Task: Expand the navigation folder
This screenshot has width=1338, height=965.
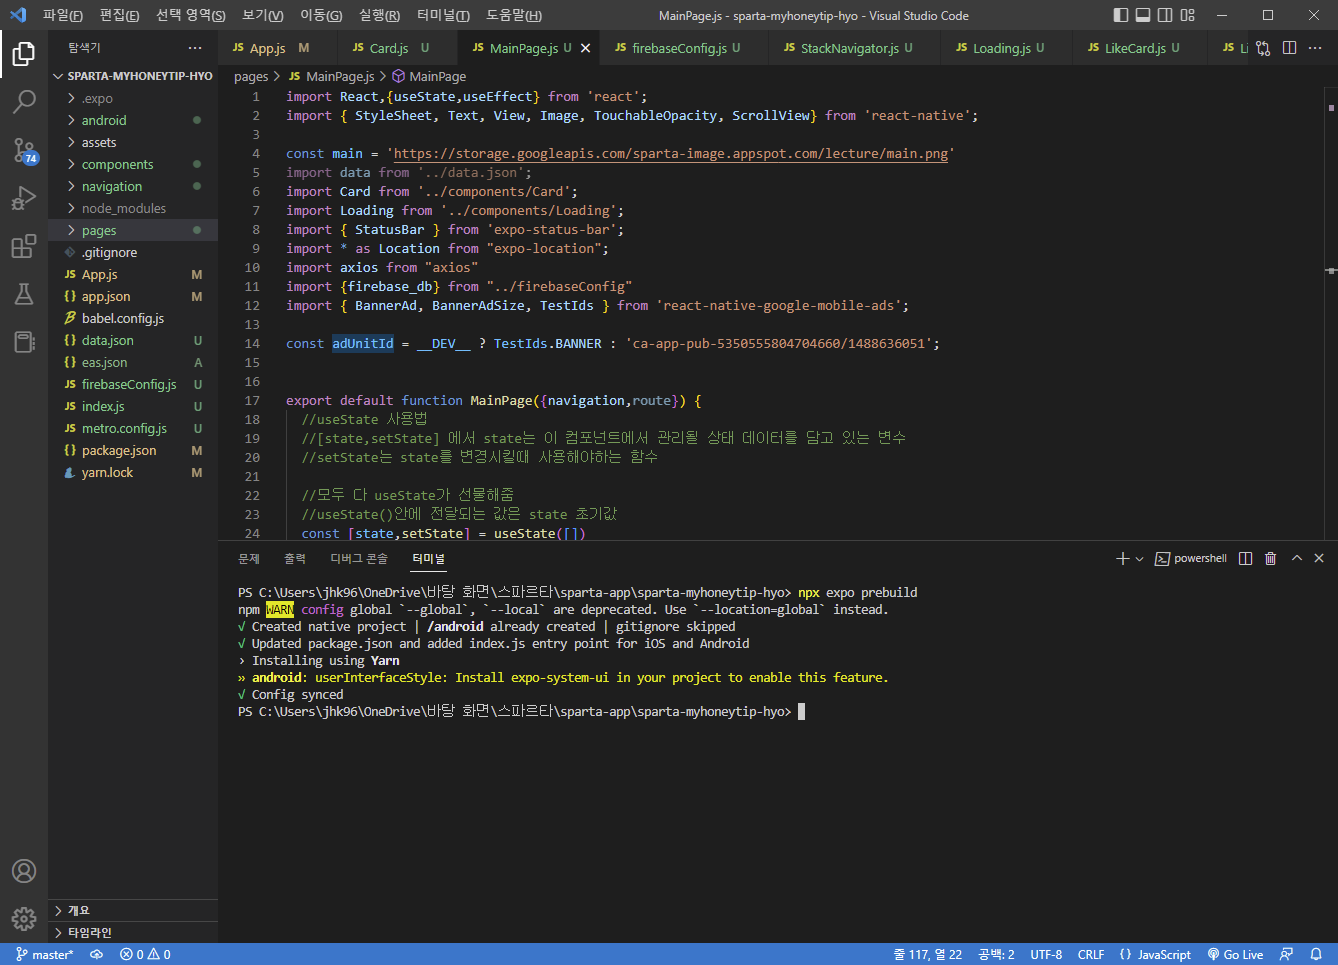Action: tap(133, 186)
